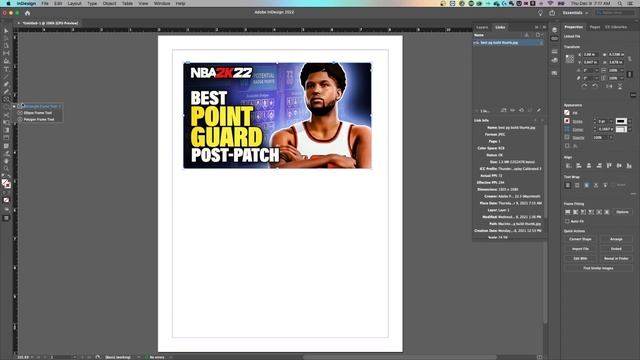Open the scale Y percentage dropdown

click(623, 78)
